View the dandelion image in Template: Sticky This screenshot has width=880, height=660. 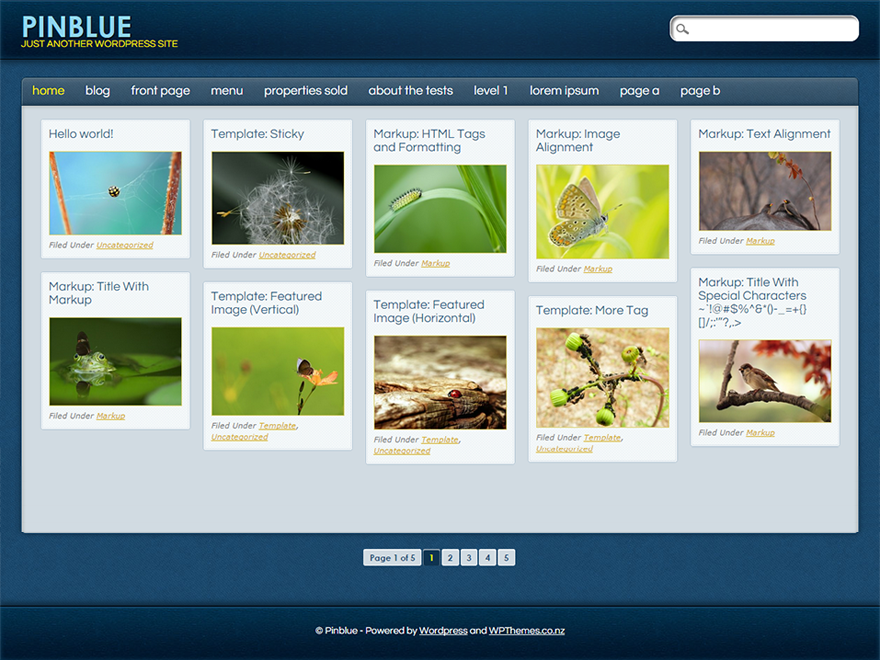[x=277, y=196]
